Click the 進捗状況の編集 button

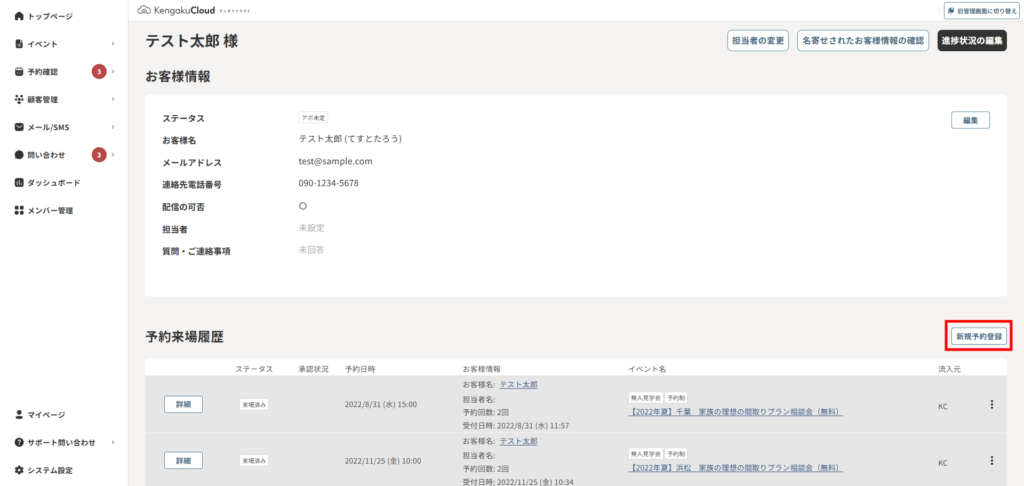point(971,41)
